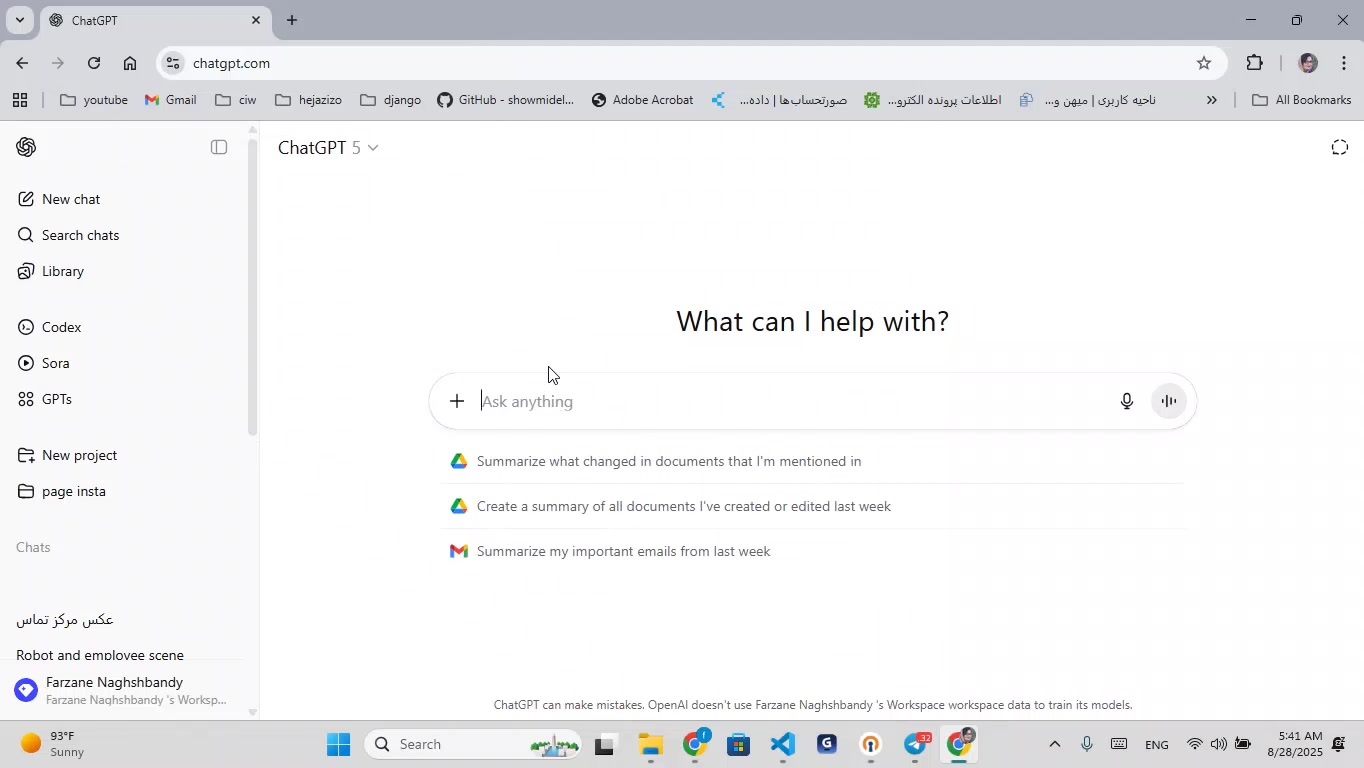Screen dimensions: 1364x768
Task: Open the tab search dropdown arrow
Action: (19, 20)
